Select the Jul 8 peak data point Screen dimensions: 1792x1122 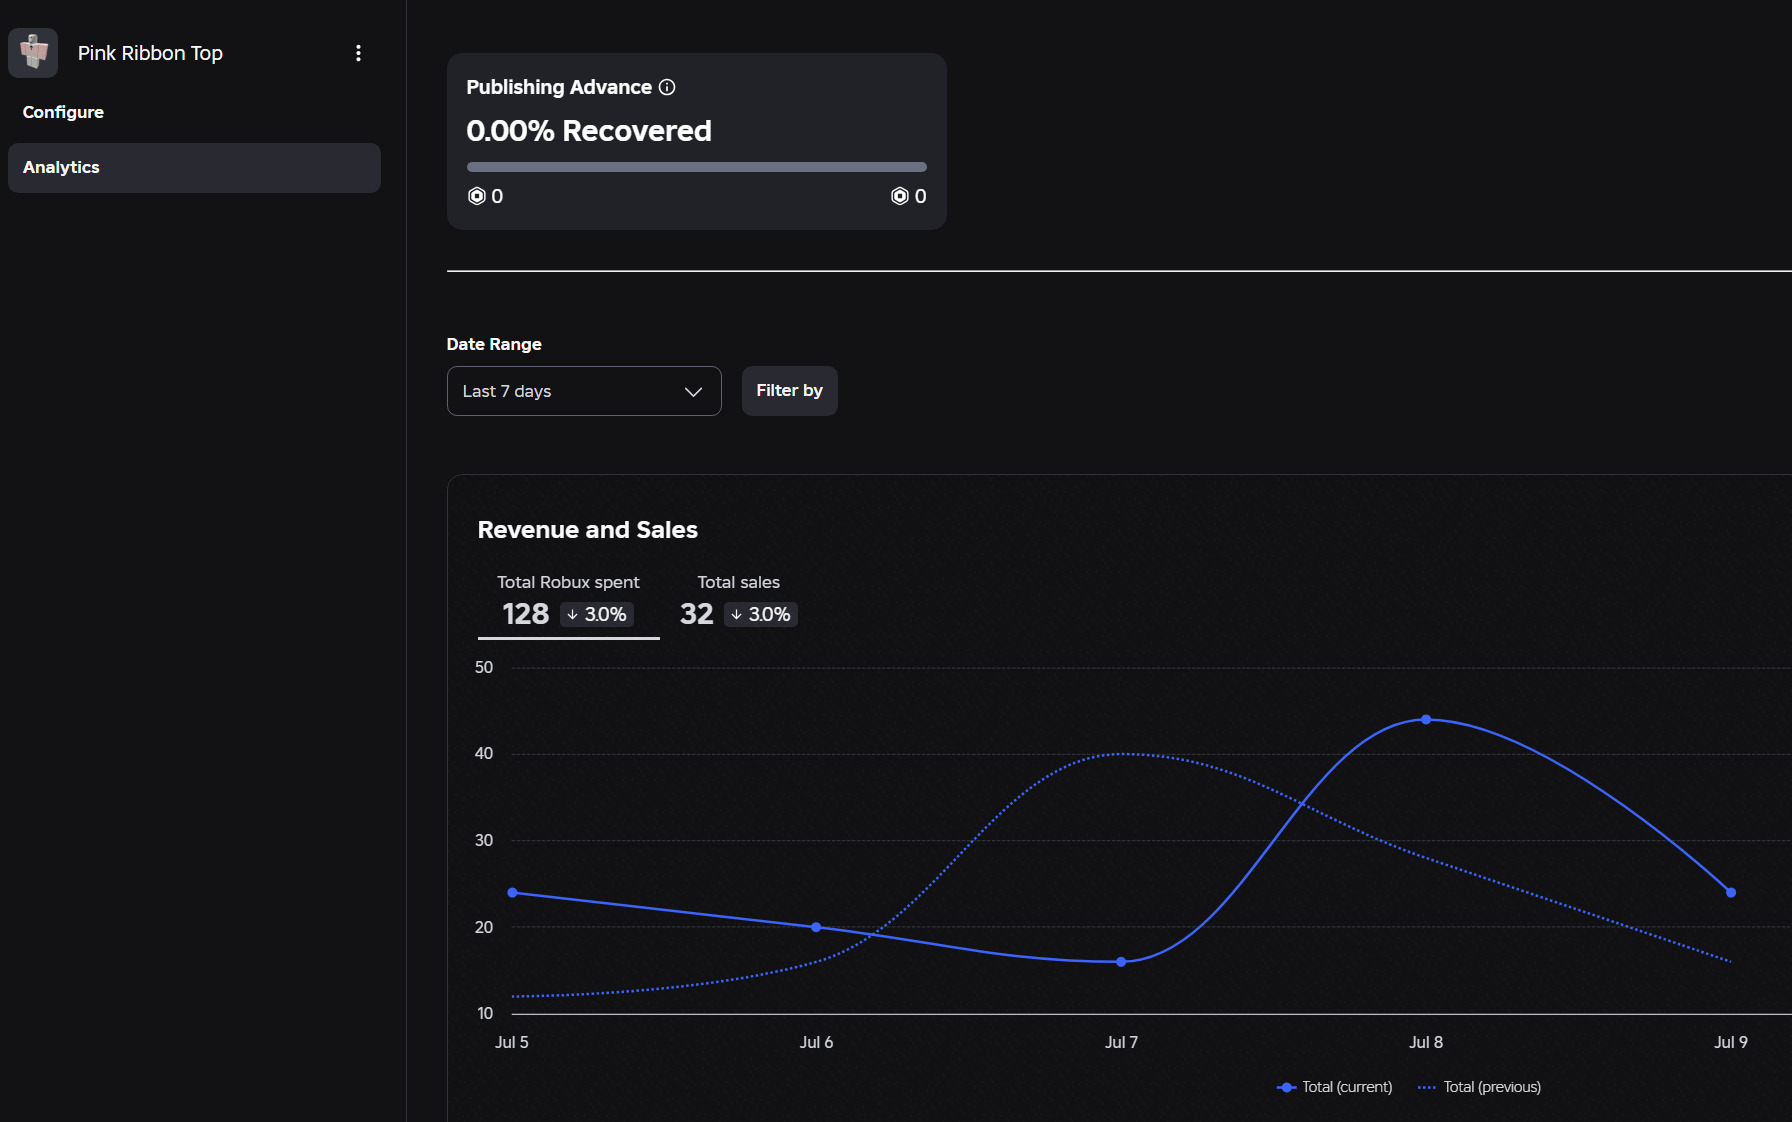[x=1426, y=719]
